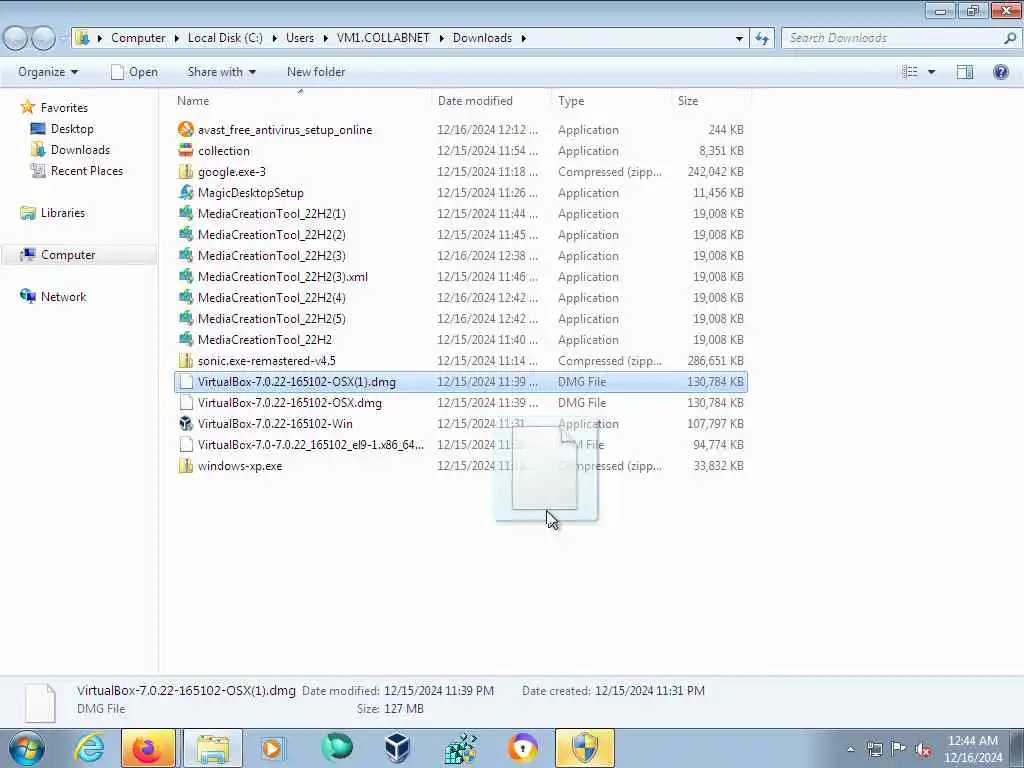Screen dimensions: 1024x768
Task: Open the Help question mark icon
Action: [x=1000, y=72]
